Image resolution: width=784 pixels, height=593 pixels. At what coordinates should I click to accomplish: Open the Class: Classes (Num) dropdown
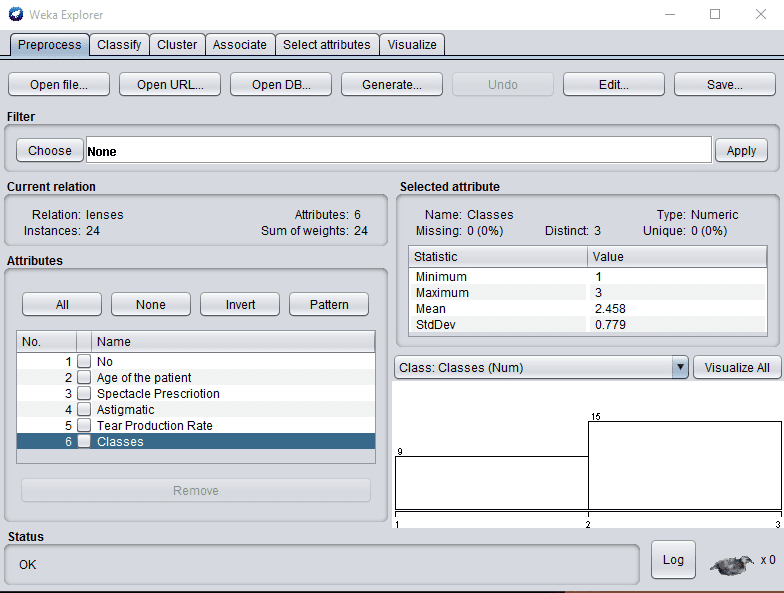point(541,368)
